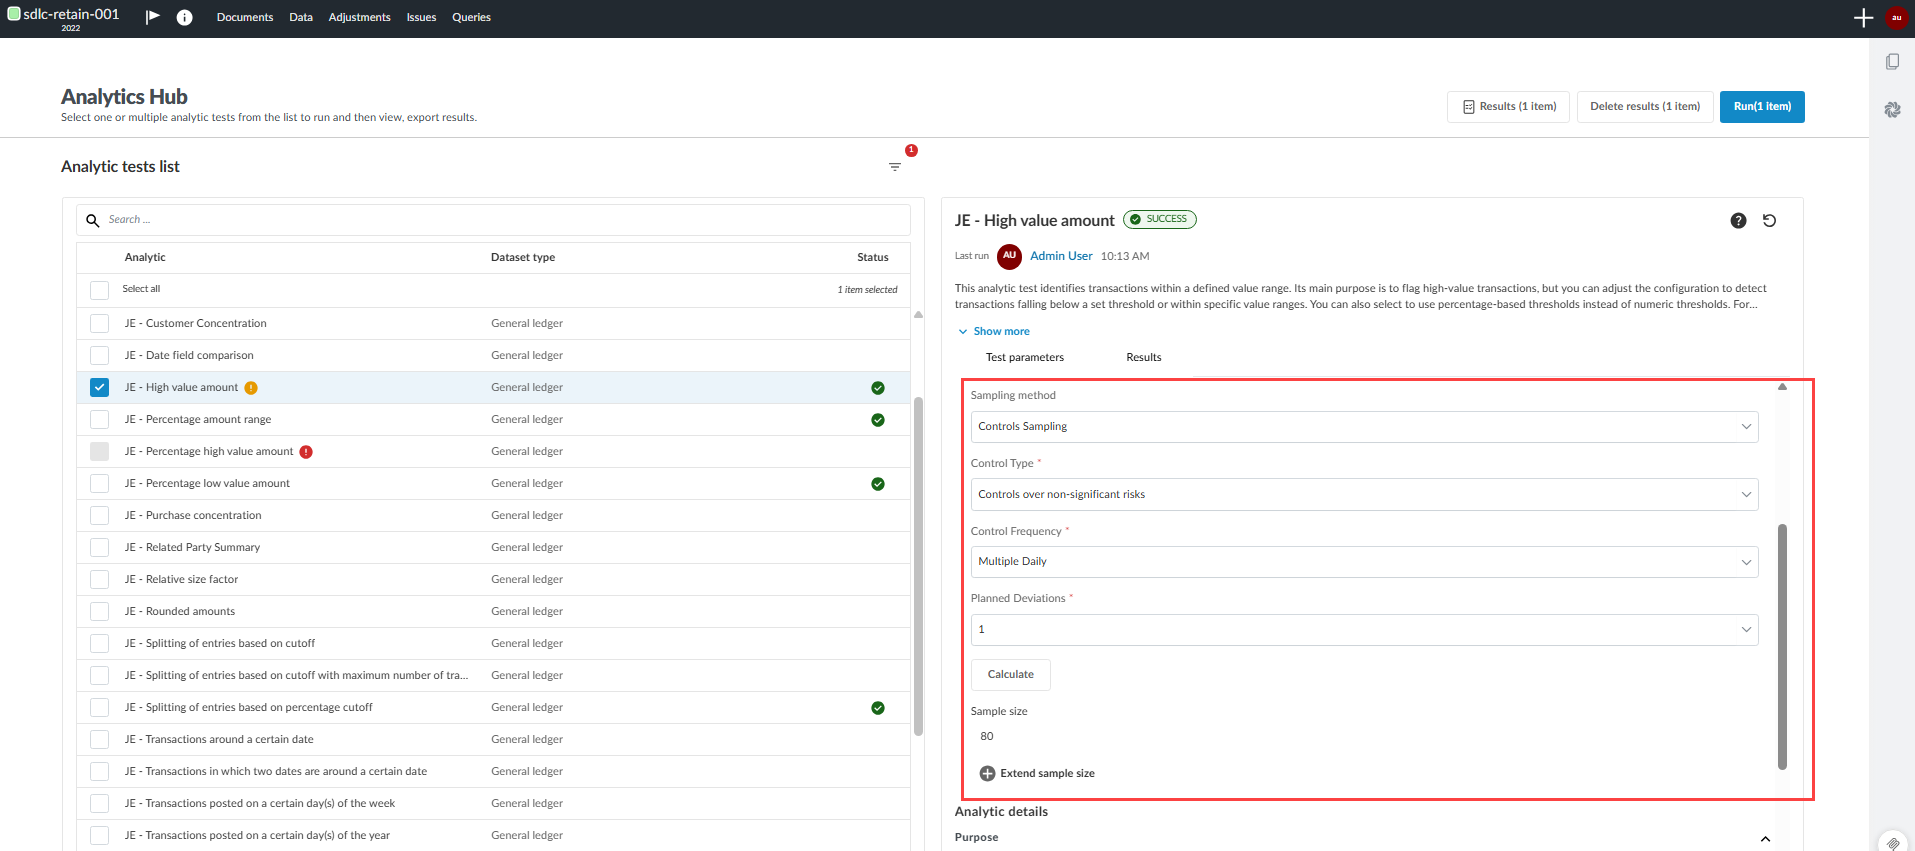The height and width of the screenshot is (851, 1915).
Task: Check JE - Date field comparison
Action: coord(99,356)
